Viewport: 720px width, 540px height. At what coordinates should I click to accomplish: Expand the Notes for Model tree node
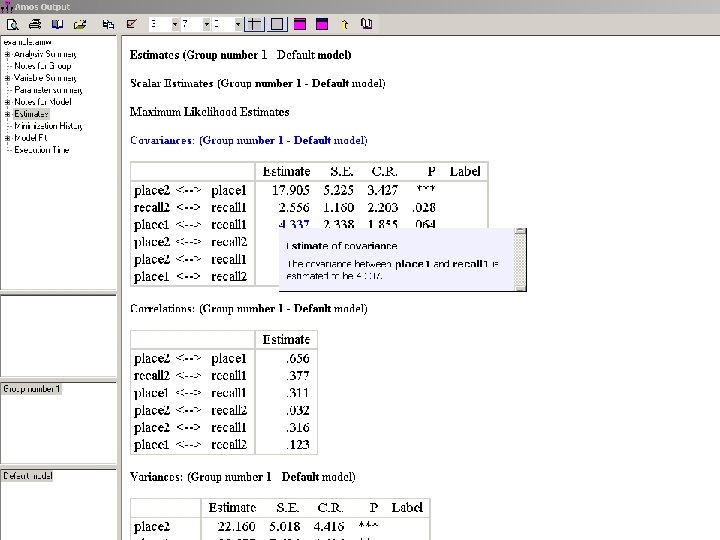(x=7, y=102)
